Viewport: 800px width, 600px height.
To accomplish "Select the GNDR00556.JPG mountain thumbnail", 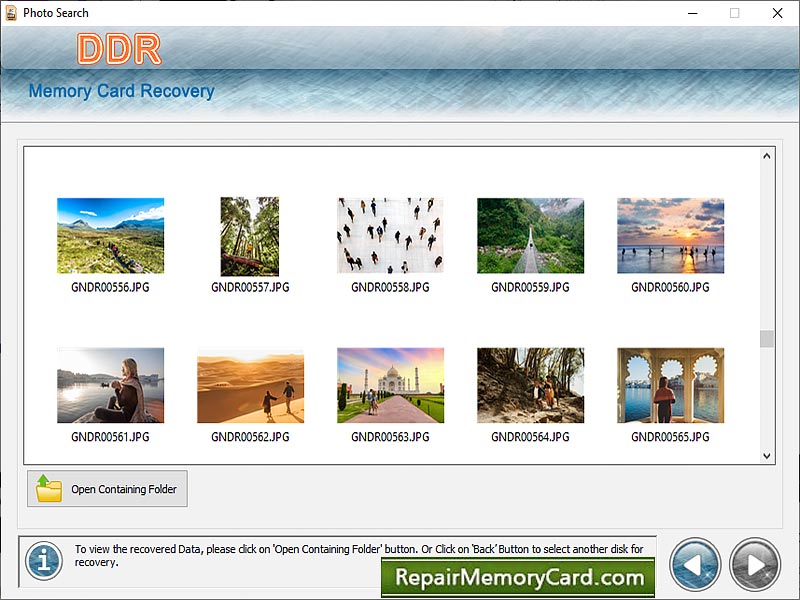I will tap(111, 236).
